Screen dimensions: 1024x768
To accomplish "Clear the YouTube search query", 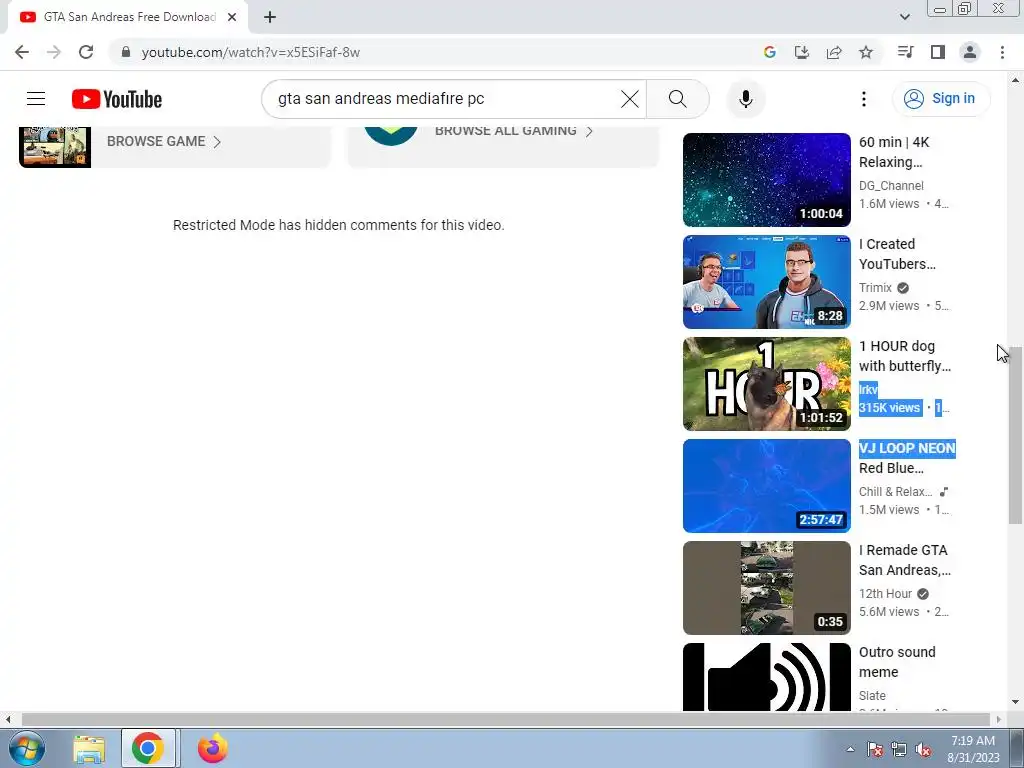I will (x=630, y=99).
